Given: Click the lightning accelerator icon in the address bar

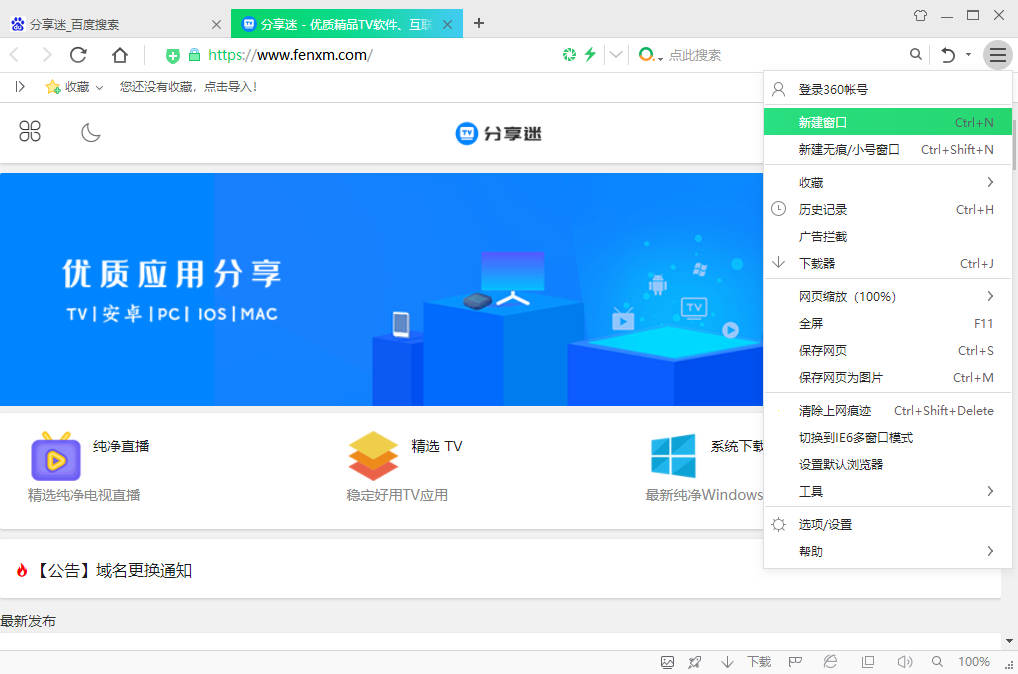Looking at the screenshot, I should coord(589,55).
